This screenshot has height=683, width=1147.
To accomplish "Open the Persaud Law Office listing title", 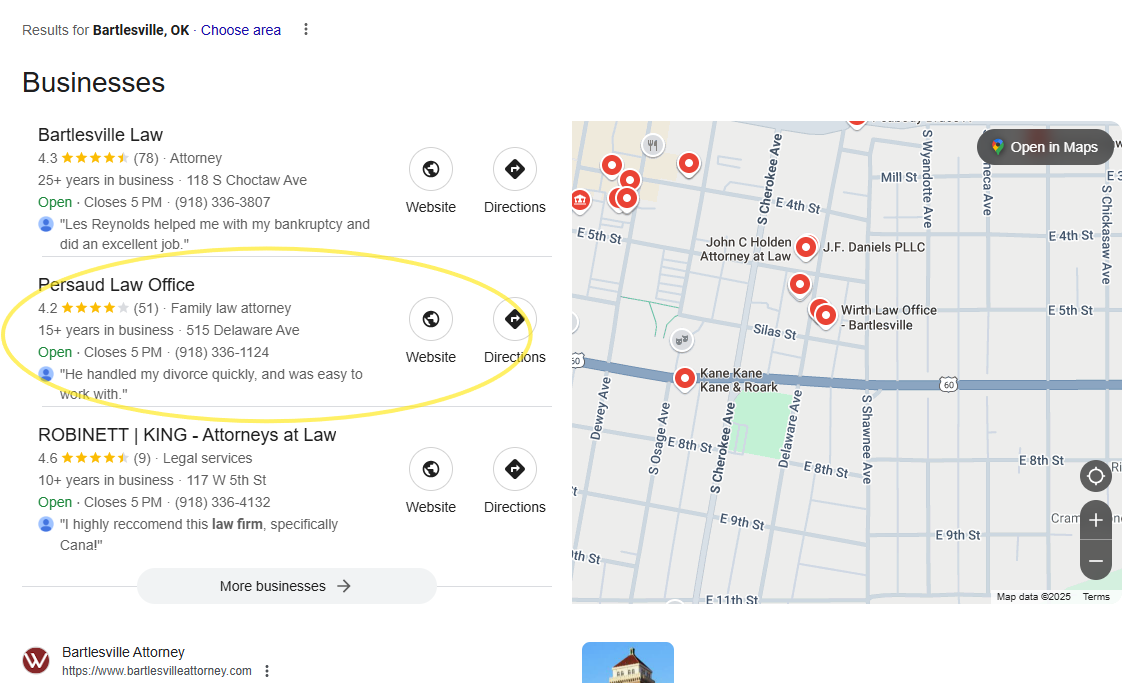I will [116, 284].
